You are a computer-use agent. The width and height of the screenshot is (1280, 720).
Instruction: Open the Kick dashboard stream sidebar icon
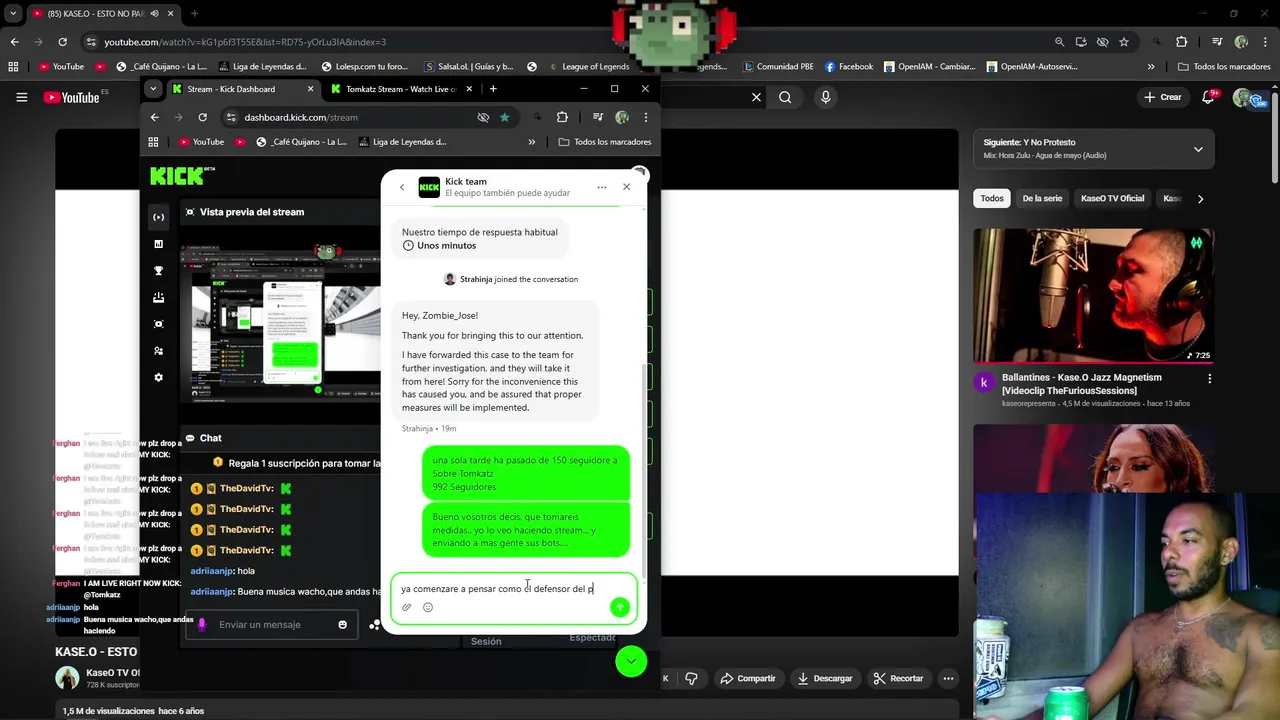click(x=158, y=217)
